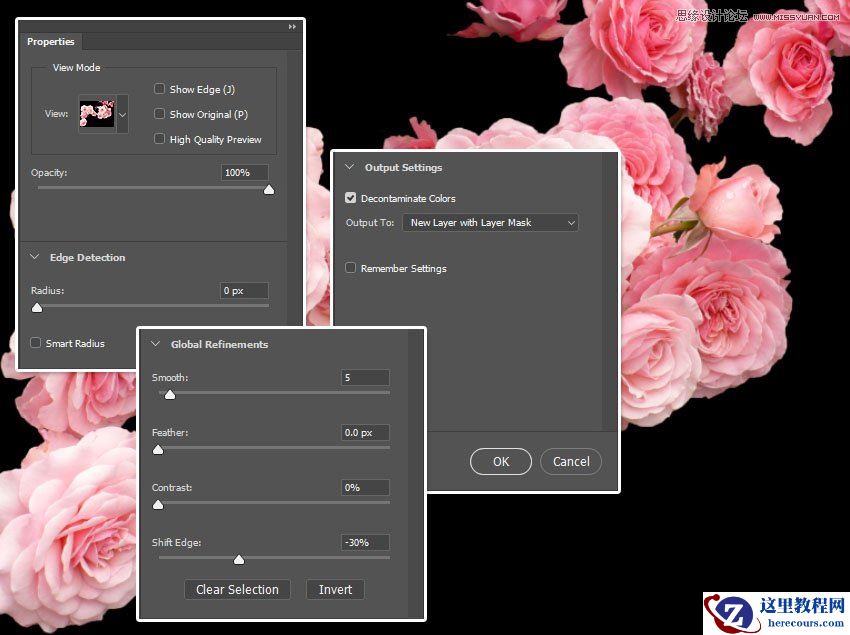The width and height of the screenshot is (850, 635).
Task: Enable Show Original (P)
Action: 160,114
